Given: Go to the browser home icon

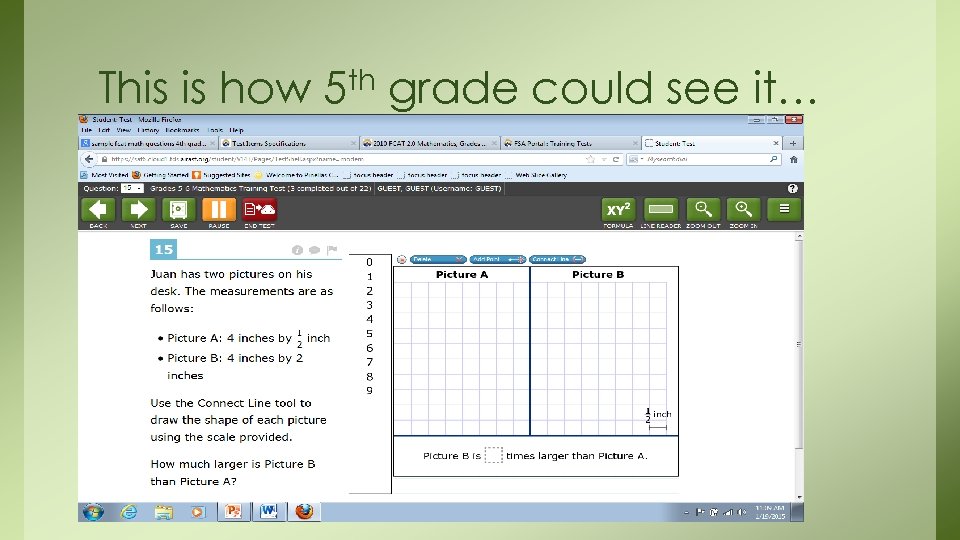Looking at the screenshot, I should pos(793,159).
